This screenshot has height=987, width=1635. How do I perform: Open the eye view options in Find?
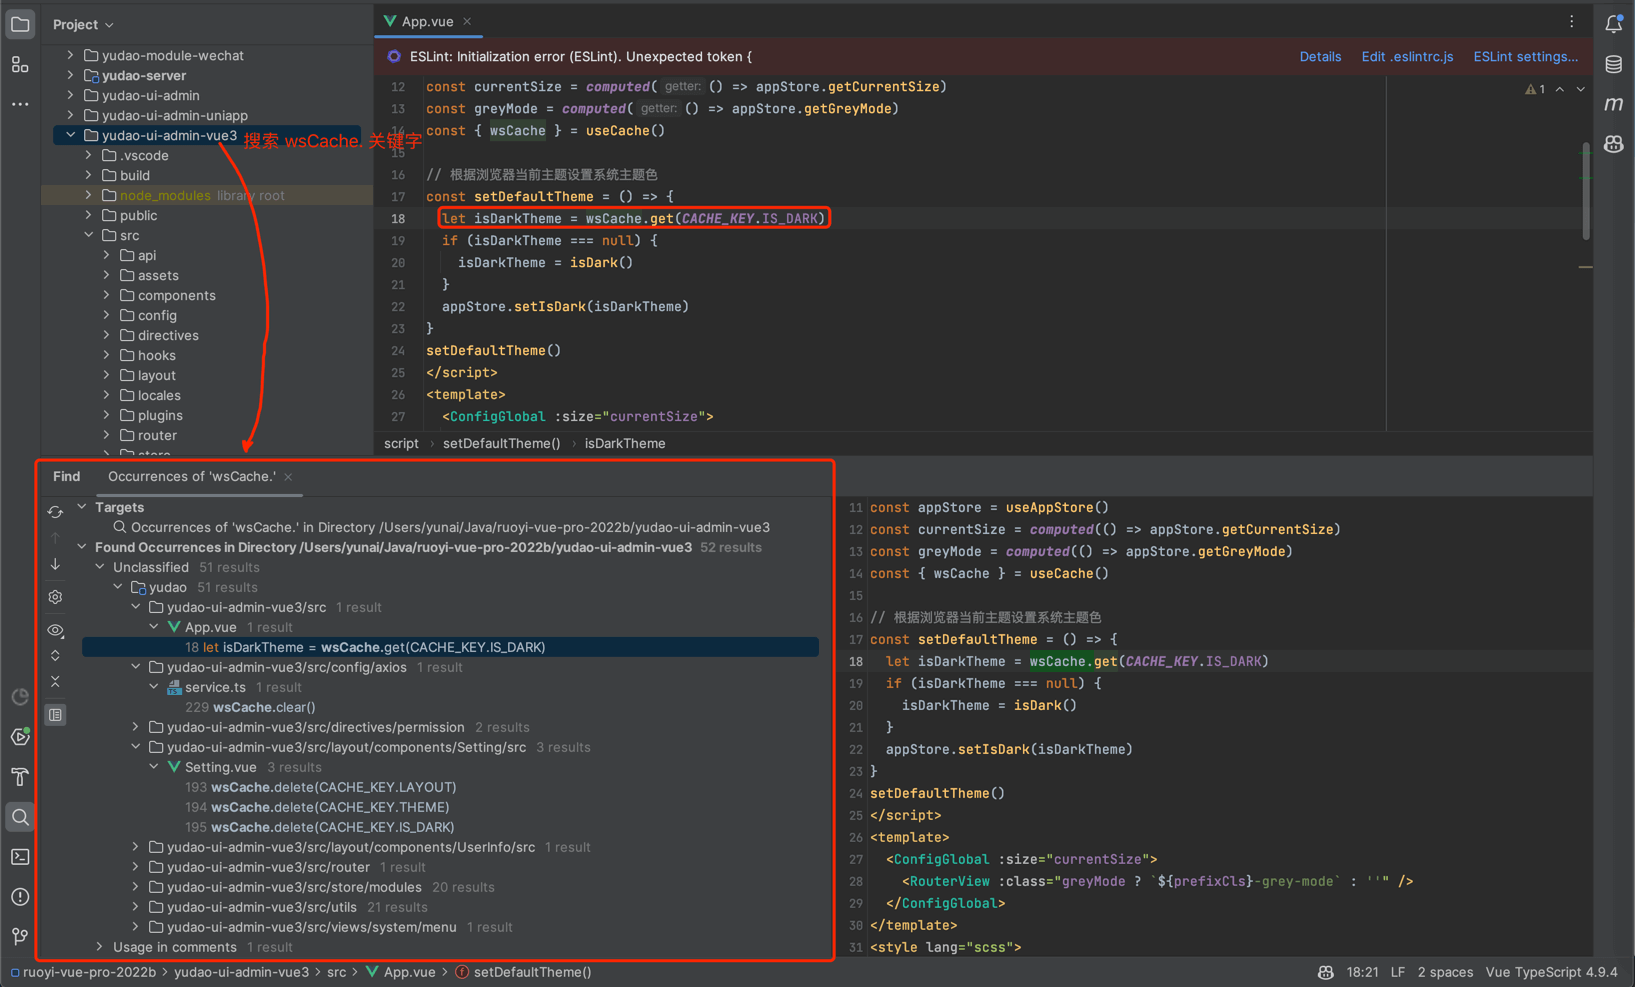55,631
